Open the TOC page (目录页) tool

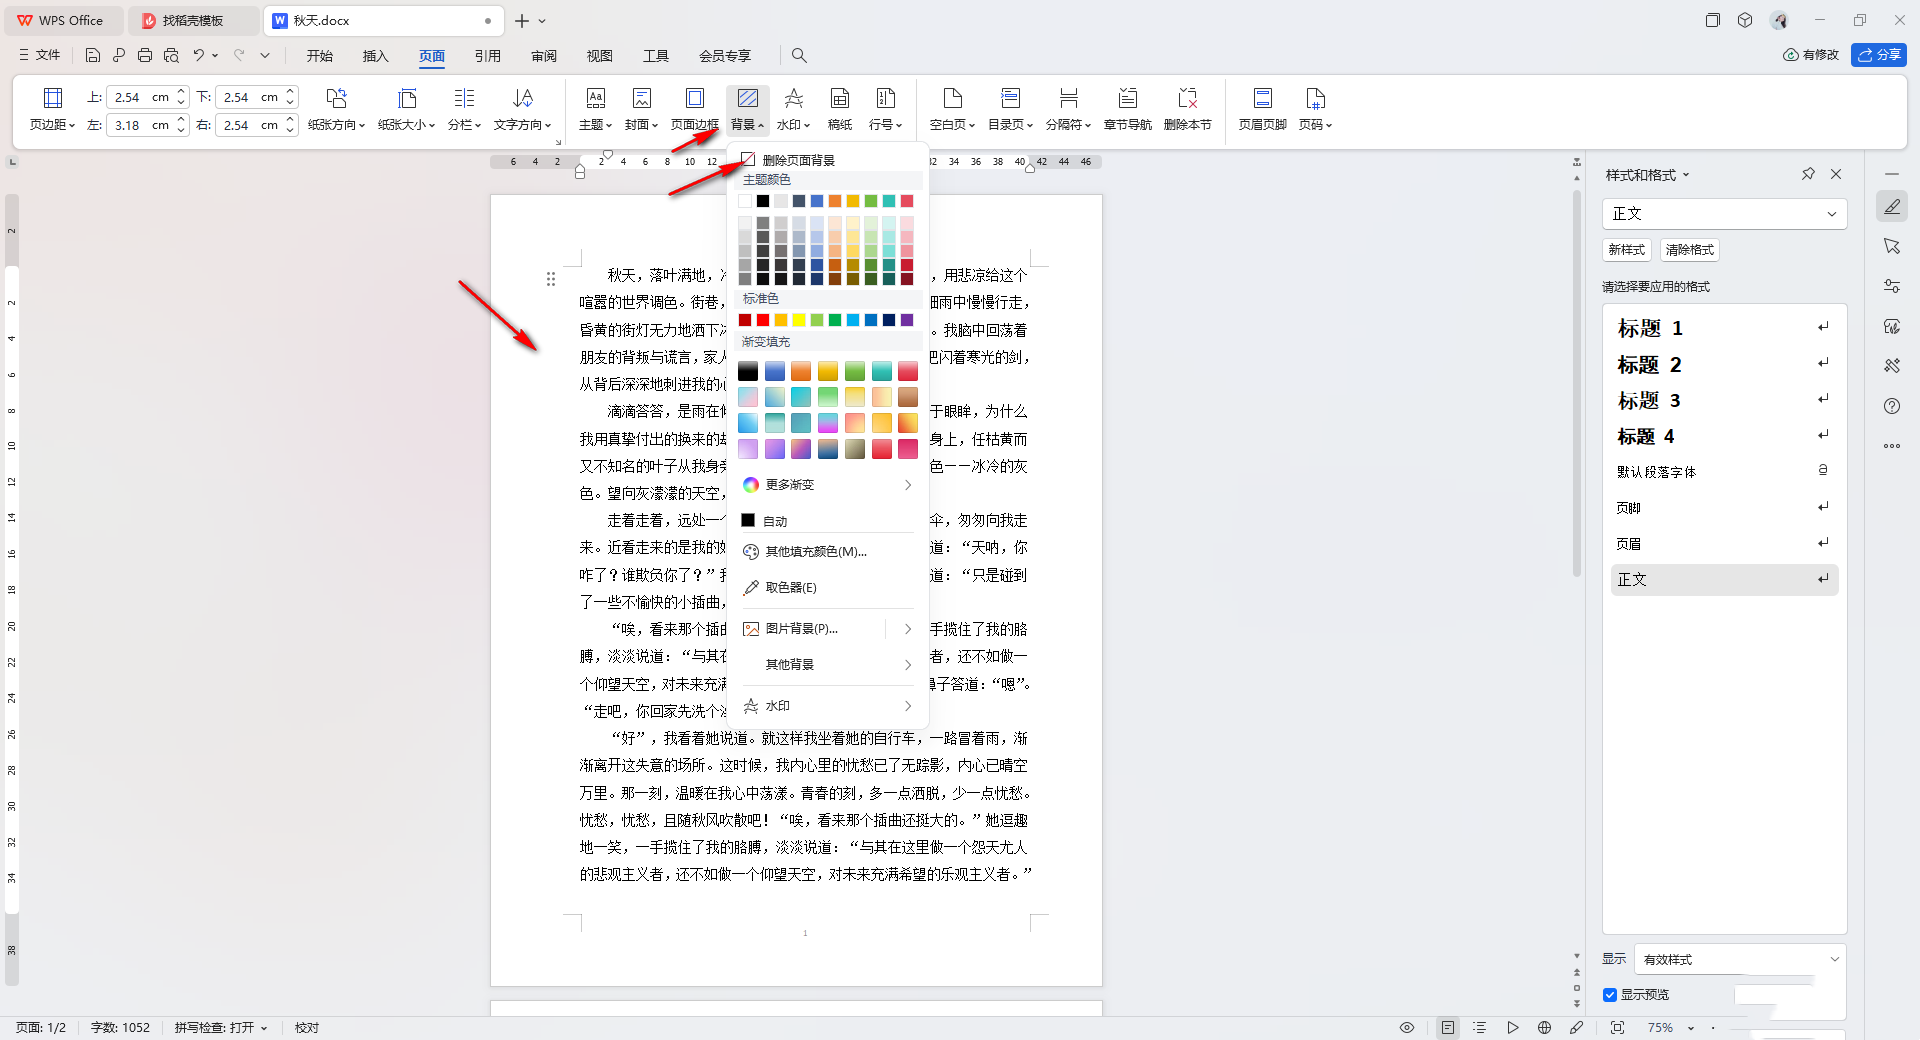click(1010, 109)
